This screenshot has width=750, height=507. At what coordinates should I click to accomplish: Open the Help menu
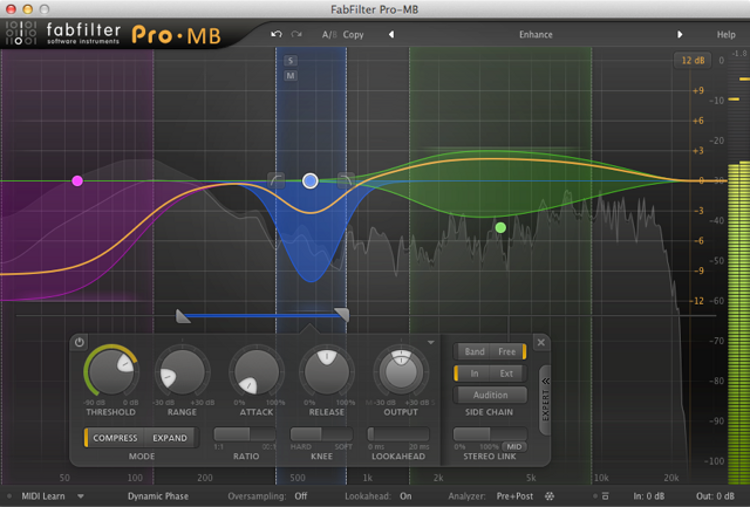(x=726, y=34)
